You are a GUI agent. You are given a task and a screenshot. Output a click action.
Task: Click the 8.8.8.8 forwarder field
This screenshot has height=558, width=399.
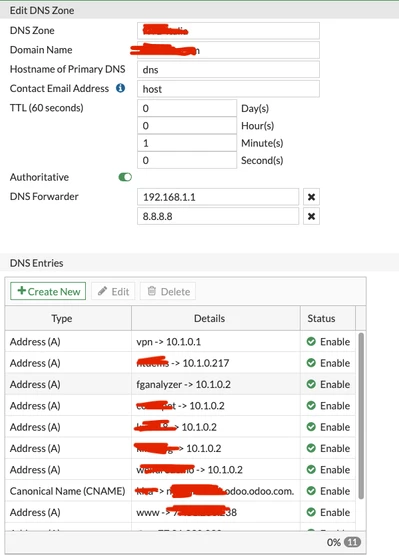[x=218, y=216]
